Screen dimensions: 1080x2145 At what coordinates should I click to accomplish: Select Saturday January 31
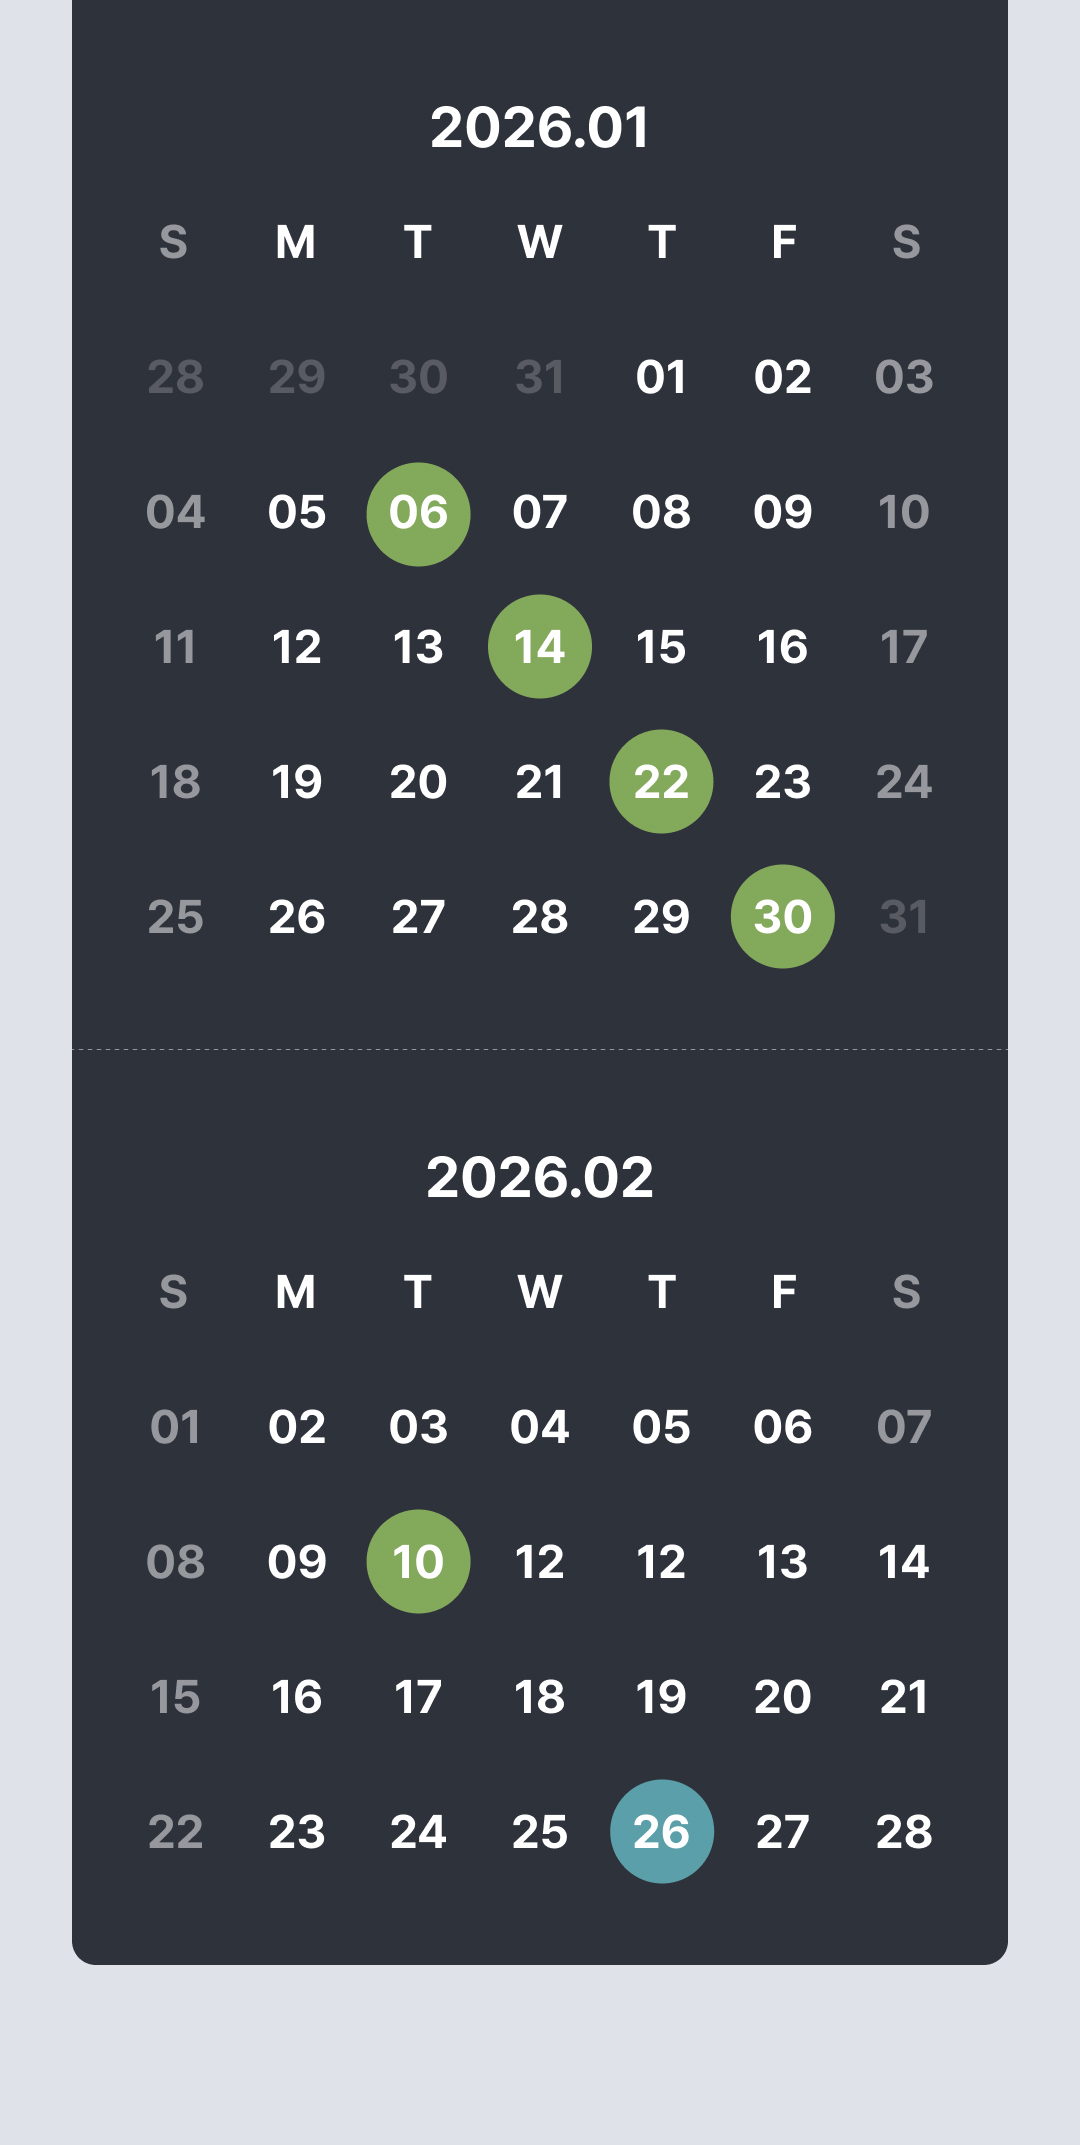tap(904, 917)
